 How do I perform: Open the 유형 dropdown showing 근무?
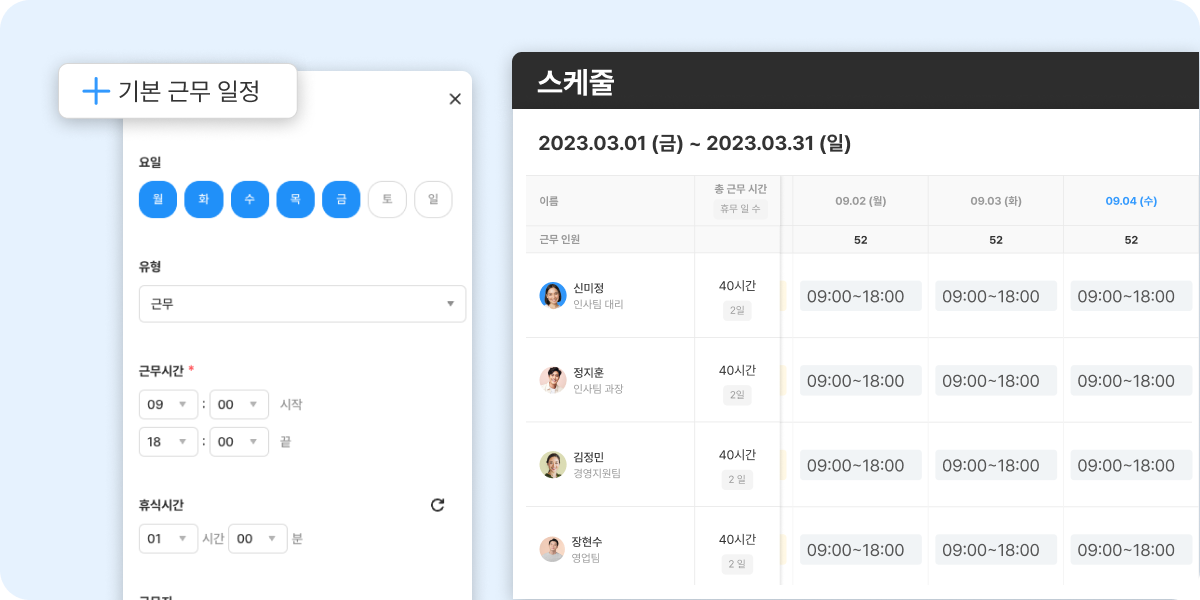pos(298,304)
